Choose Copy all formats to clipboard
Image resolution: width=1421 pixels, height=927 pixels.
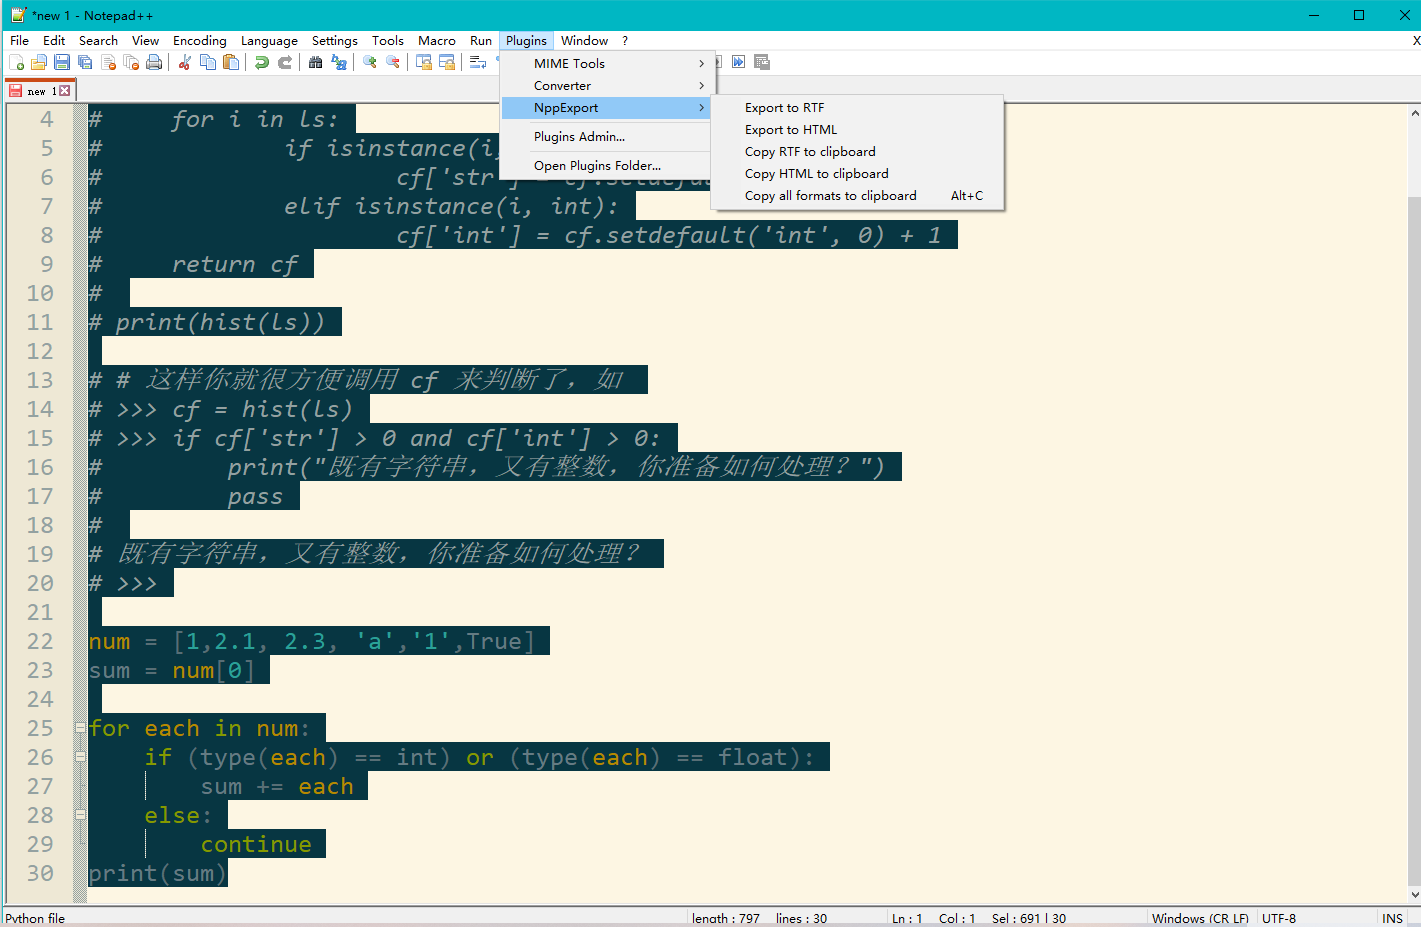click(857, 195)
